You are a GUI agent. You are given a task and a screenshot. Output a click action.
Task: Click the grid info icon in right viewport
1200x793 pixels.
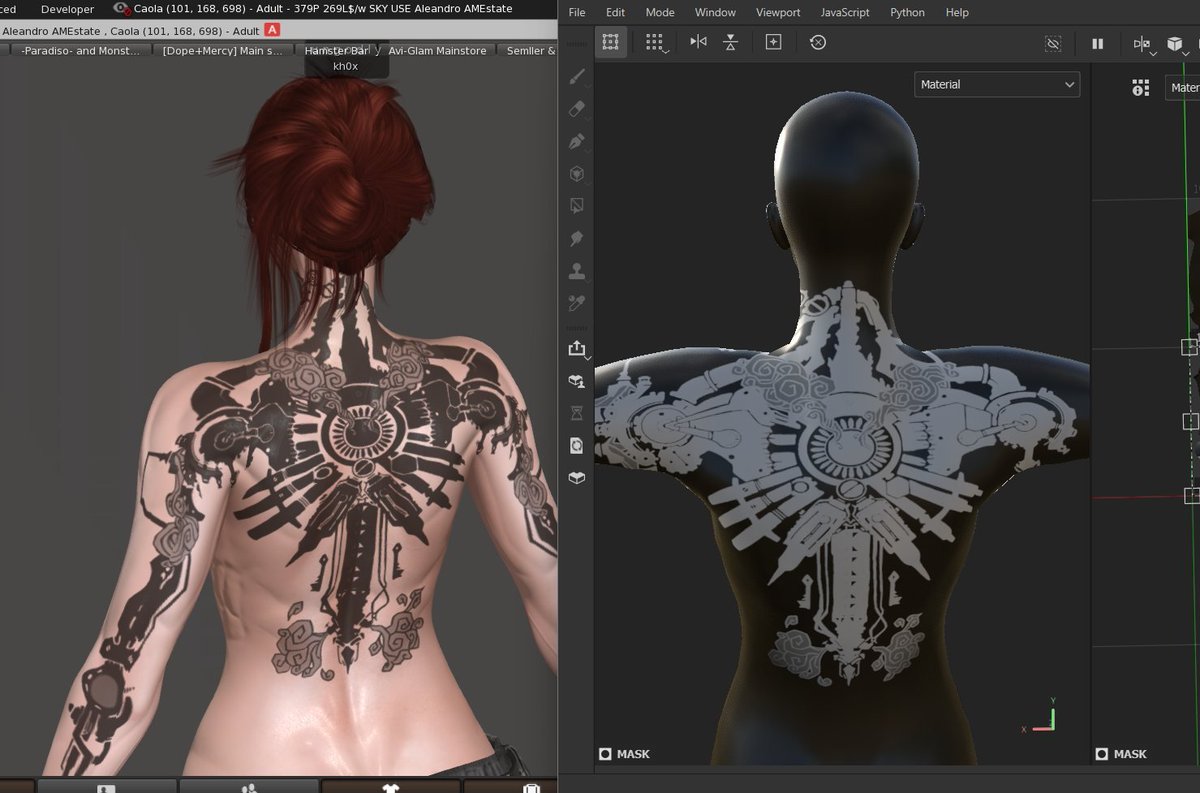1141,88
